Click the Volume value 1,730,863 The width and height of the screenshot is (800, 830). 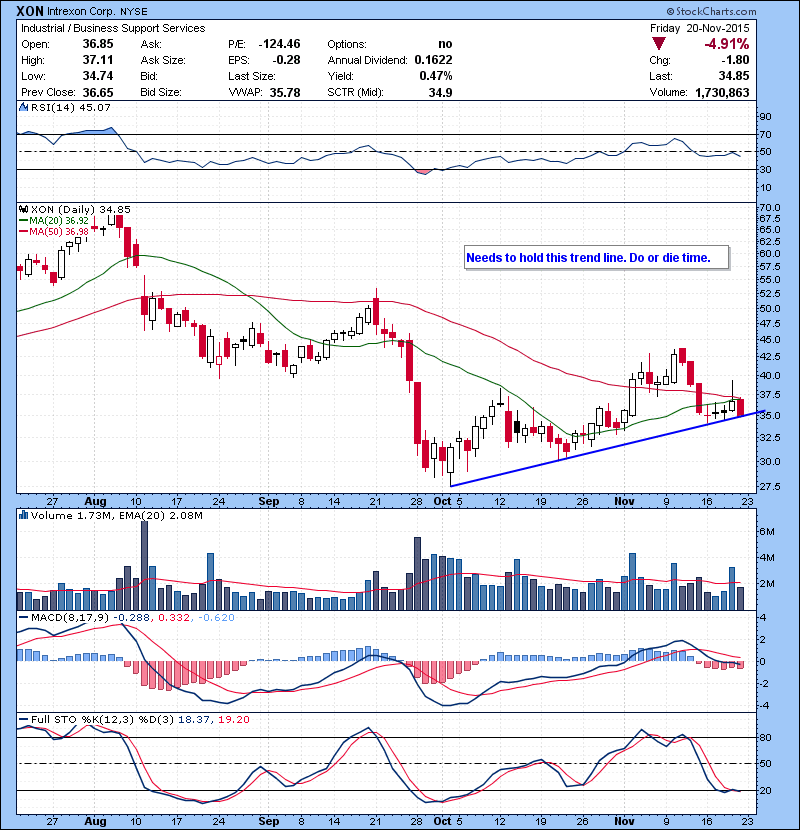pyautogui.click(x=722, y=92)
